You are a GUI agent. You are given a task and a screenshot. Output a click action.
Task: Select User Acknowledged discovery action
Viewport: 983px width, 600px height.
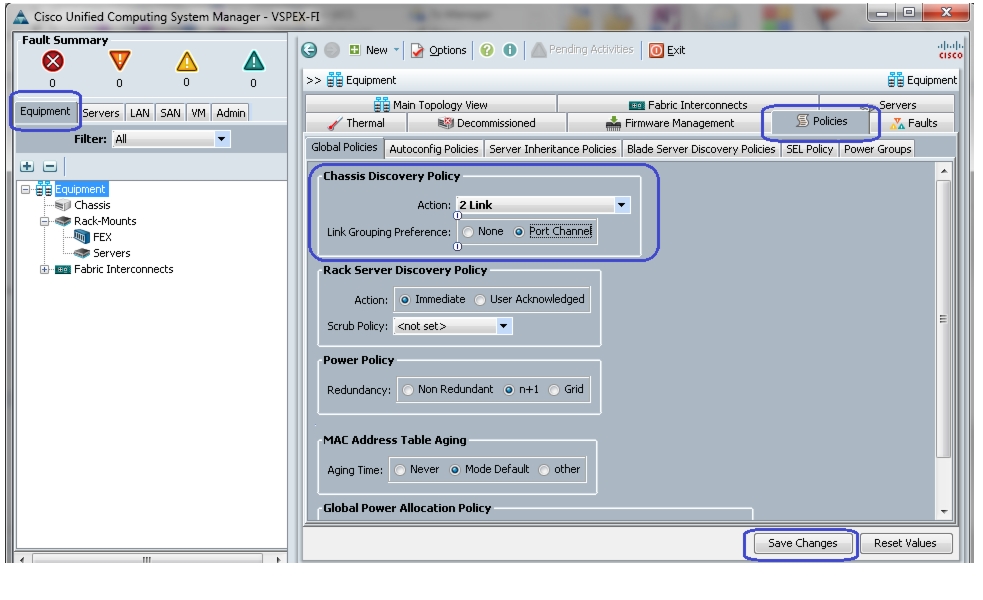coord(480,300)
